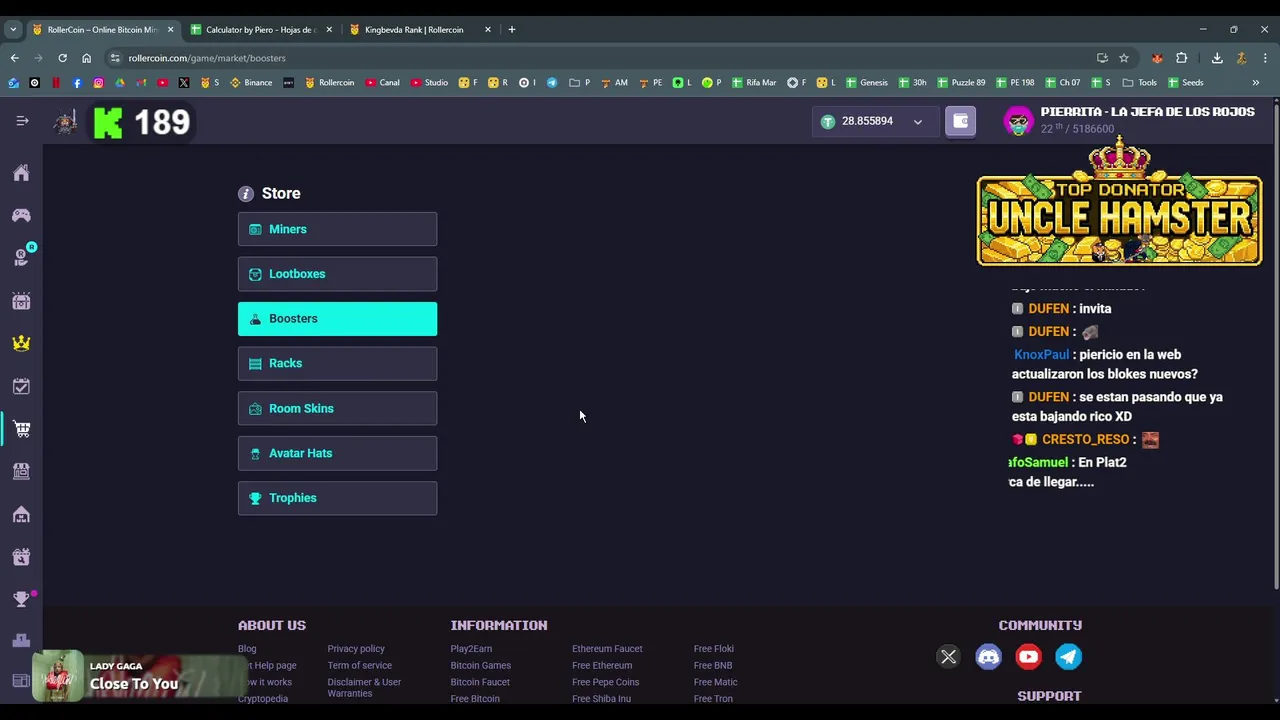Click the page vertical scrollbar
1280x720 pixels.
click(1275, 345)
